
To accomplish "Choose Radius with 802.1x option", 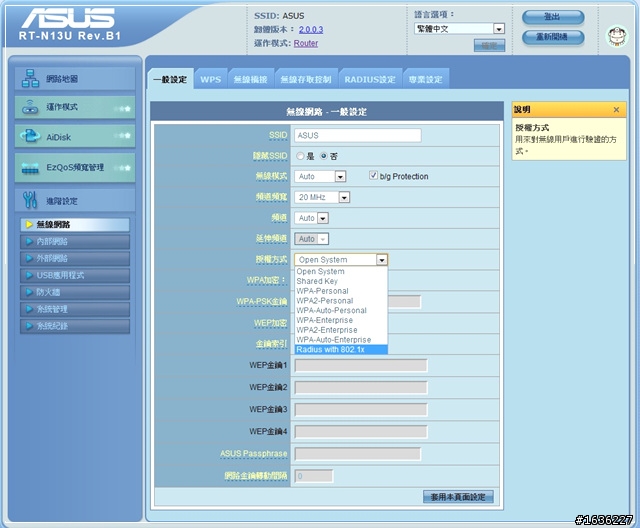I will (x=341, y=350).
